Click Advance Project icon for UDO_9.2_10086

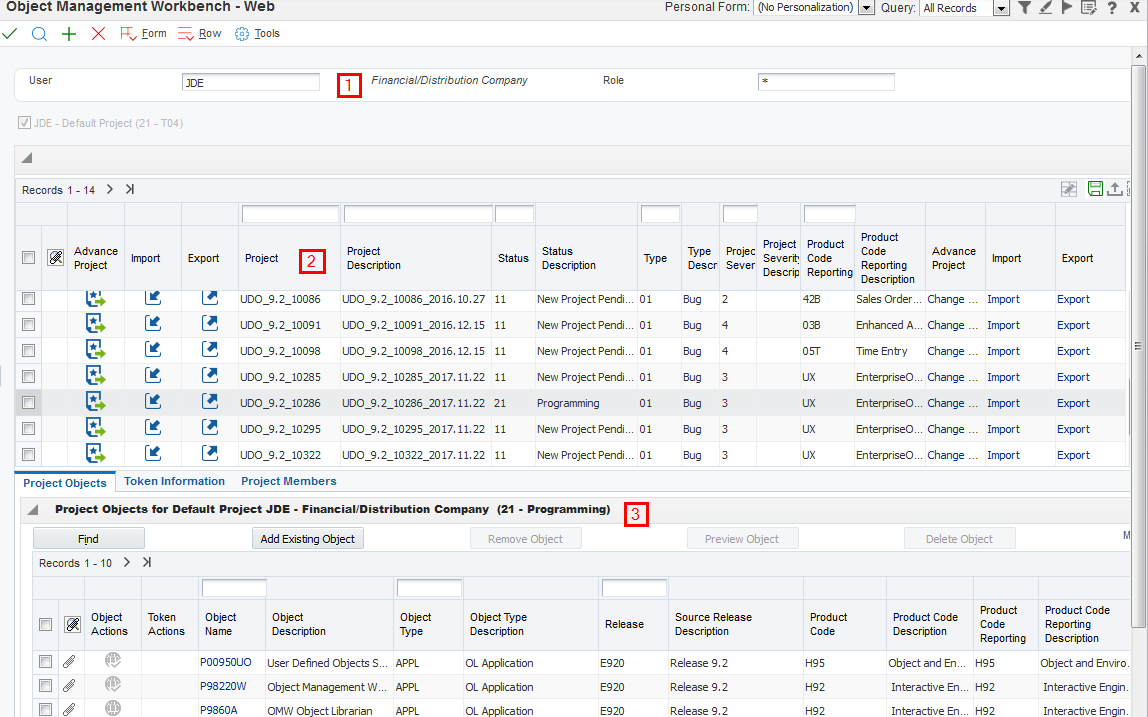95,298
